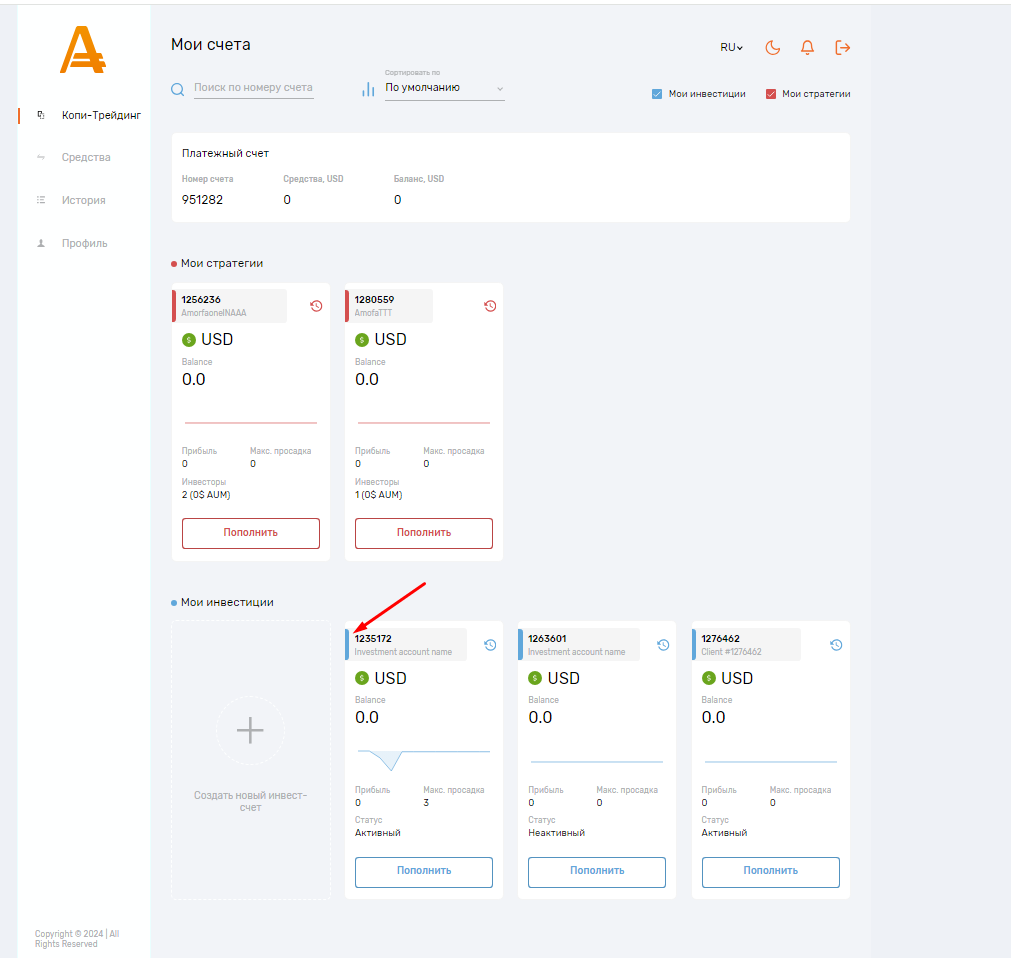This screenshot has width=1011, height=958.
Task: Open Профиль in the sidebar
Action: (x=84, y=243)
